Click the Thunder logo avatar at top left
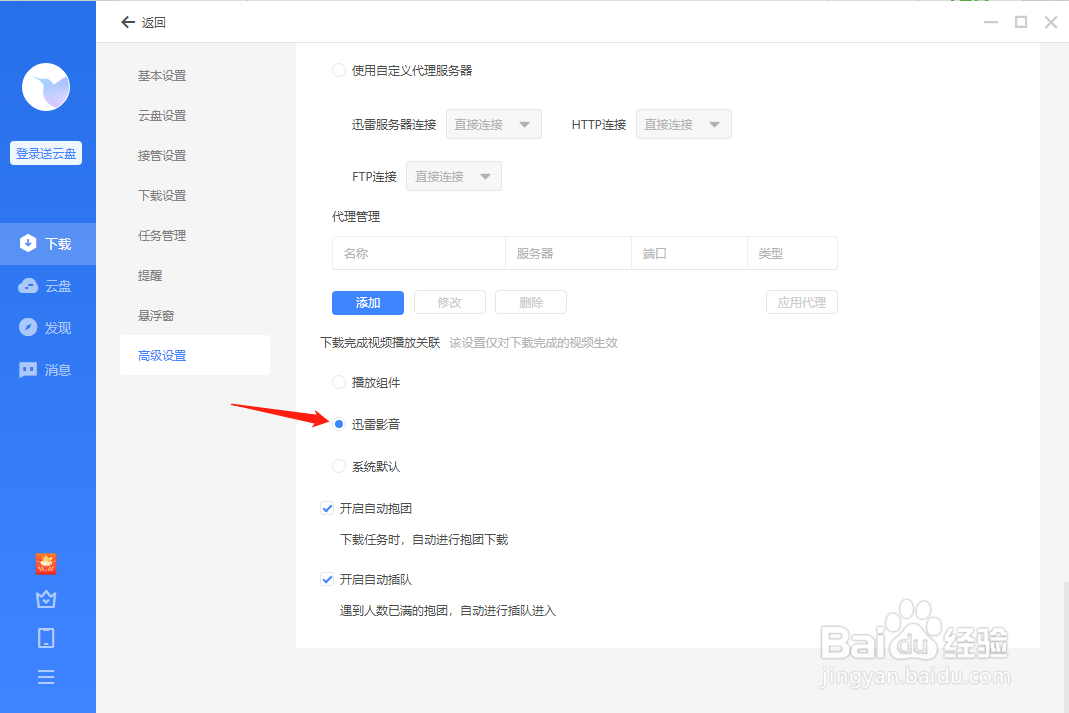Screen dimensions: 1069x713 point(45,87)
